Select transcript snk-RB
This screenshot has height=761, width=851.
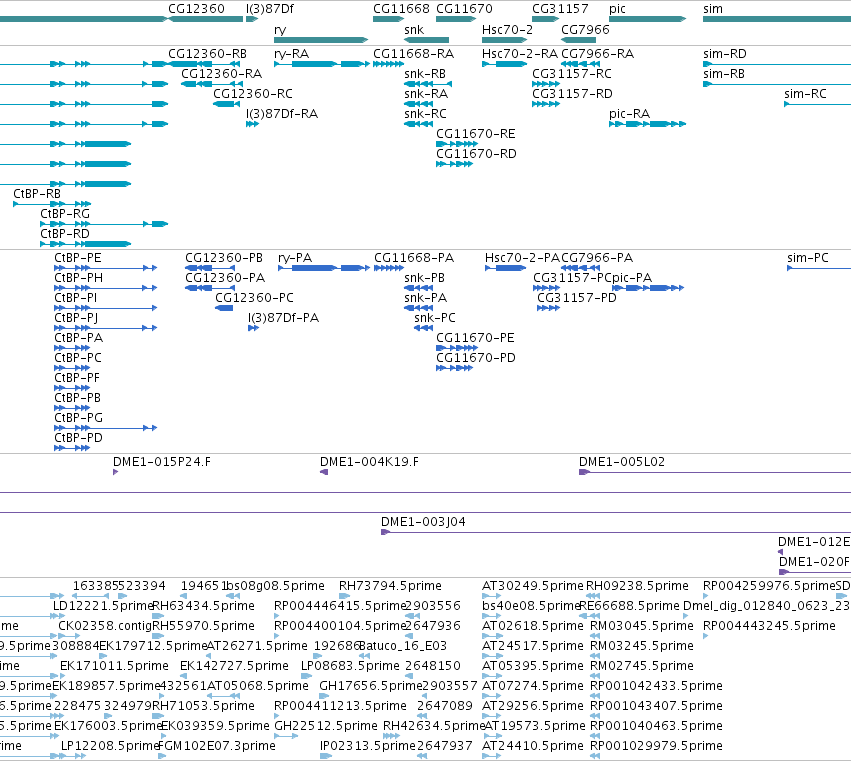coord(424,74)
